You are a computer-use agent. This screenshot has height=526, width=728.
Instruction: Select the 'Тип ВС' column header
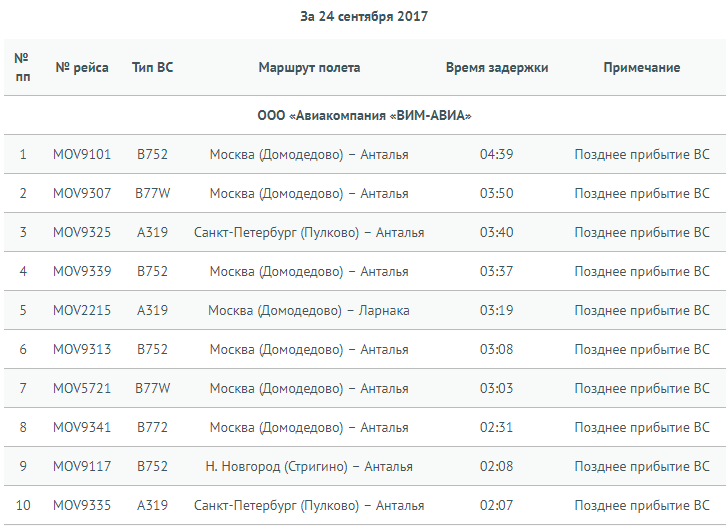(152, 68)
